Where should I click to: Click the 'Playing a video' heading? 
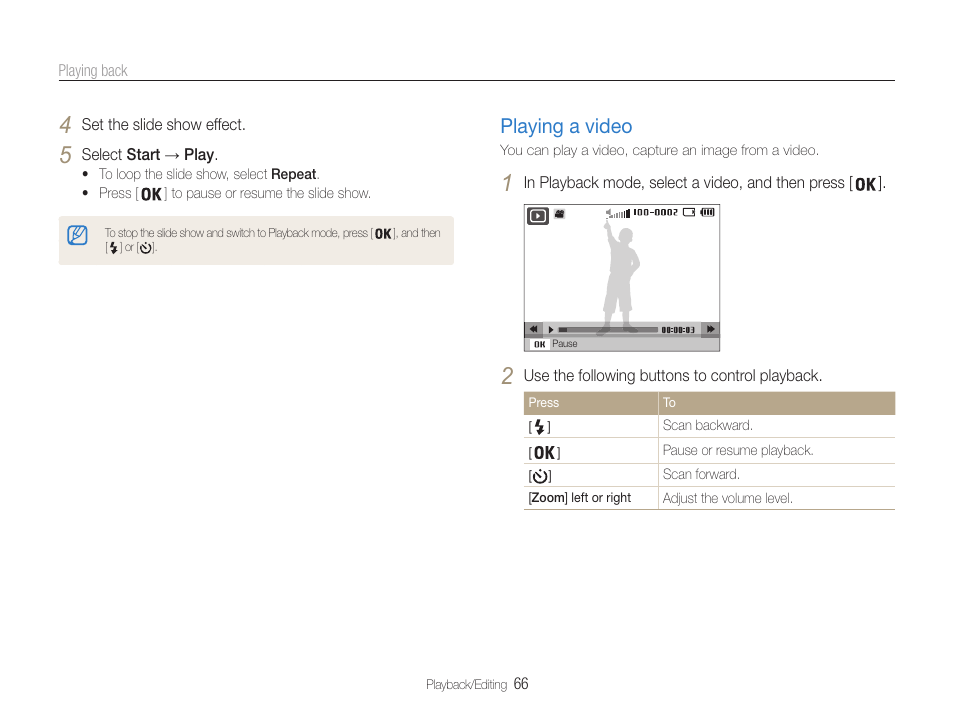click(x=566, y=127)
